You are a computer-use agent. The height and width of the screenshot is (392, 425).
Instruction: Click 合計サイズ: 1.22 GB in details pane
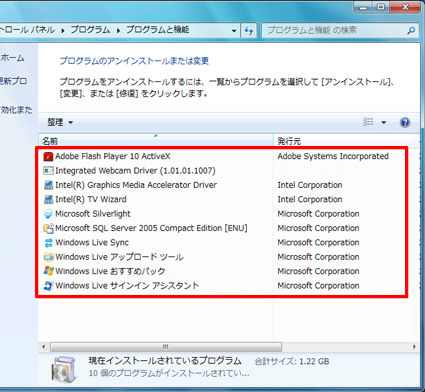pyautogui.click(x=292, y=361)
